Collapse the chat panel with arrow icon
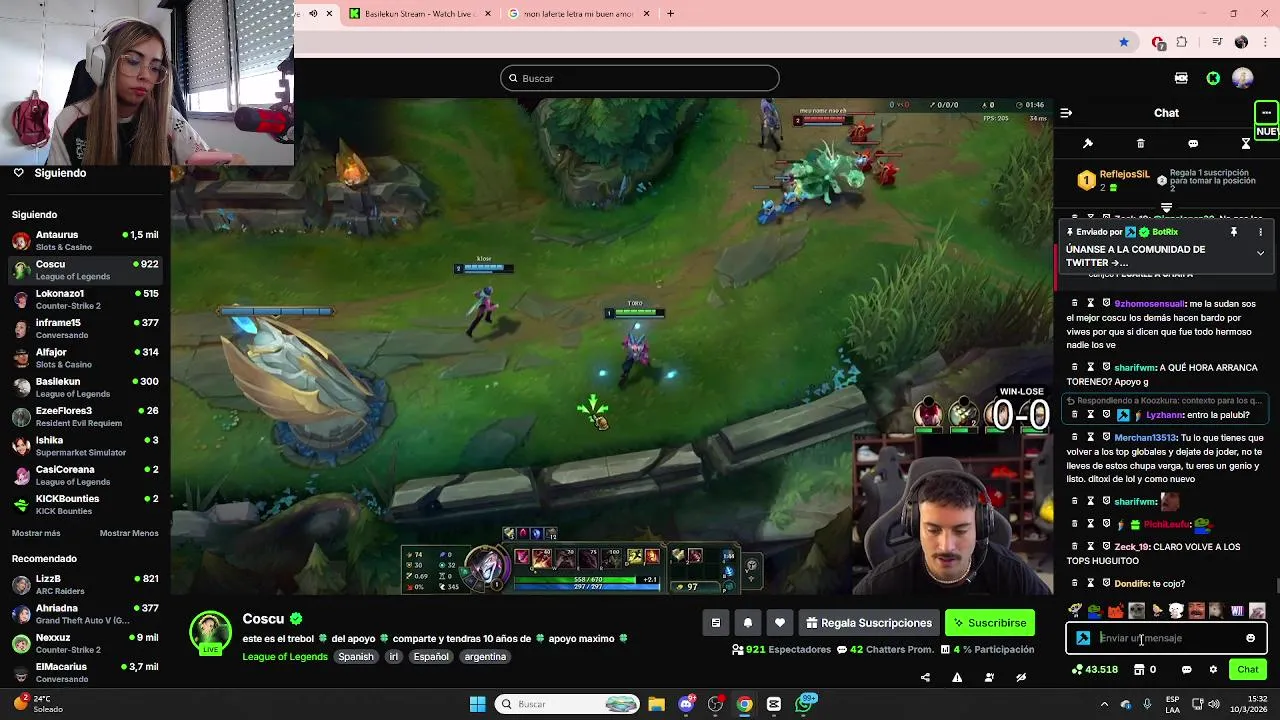The image size is (1280, 720). tap(1066, 113)
